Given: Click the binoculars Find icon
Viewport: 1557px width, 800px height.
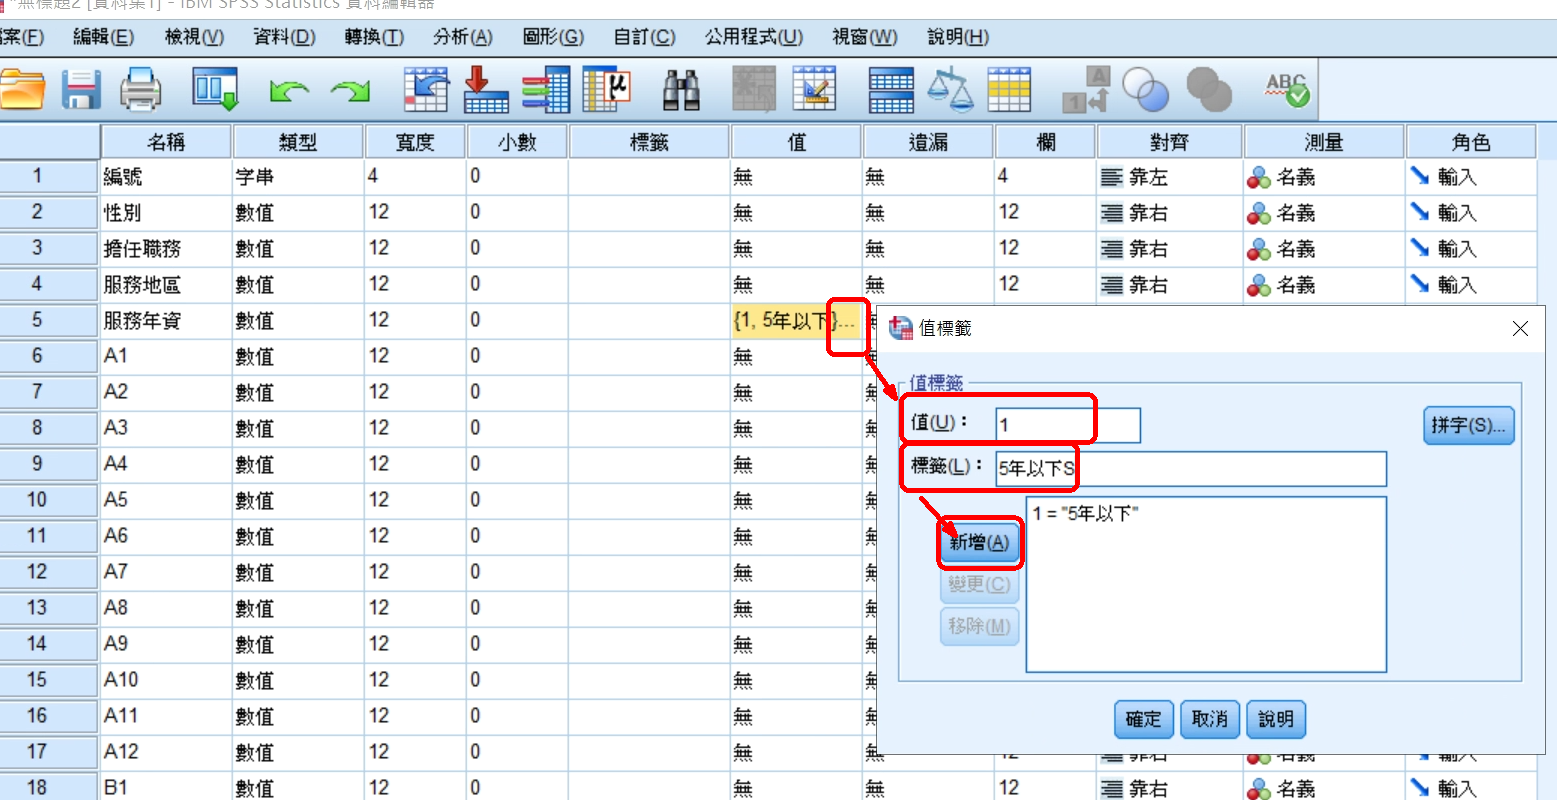Looking at the screenshot, I should (x=681, y=90).
